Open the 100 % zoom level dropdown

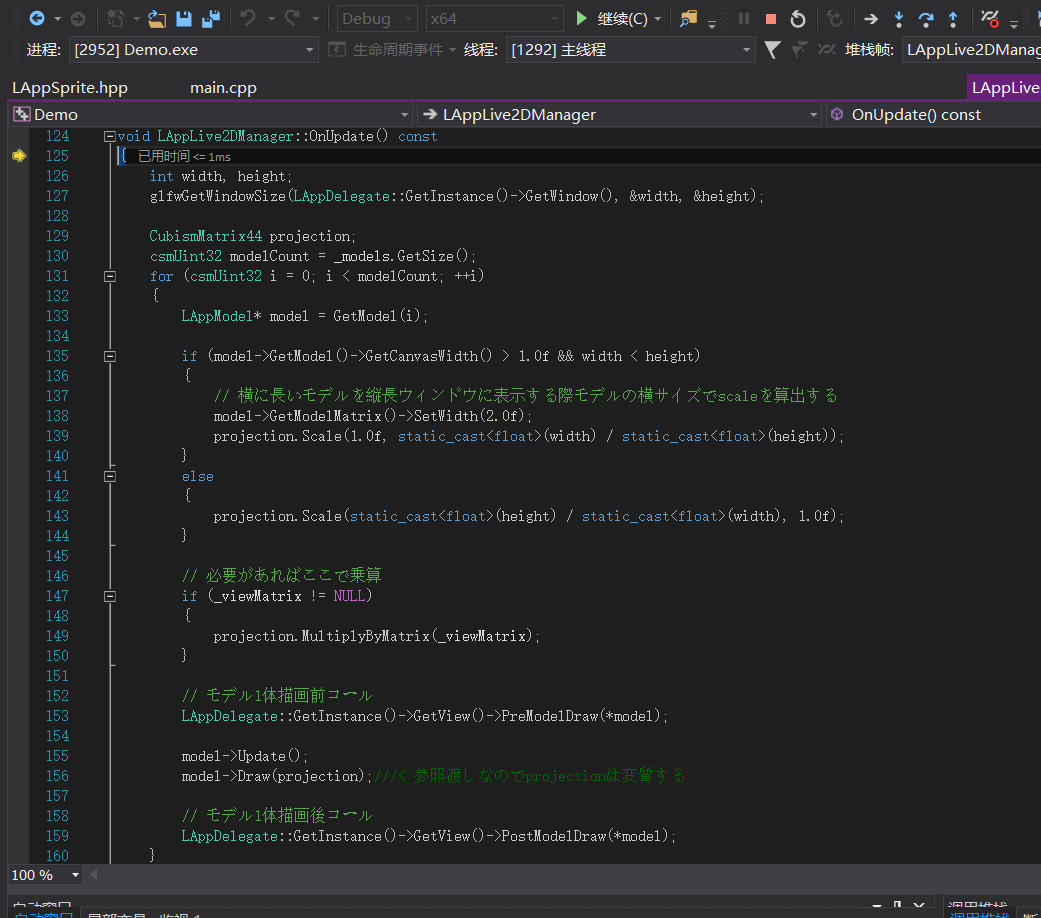[75, 875]
